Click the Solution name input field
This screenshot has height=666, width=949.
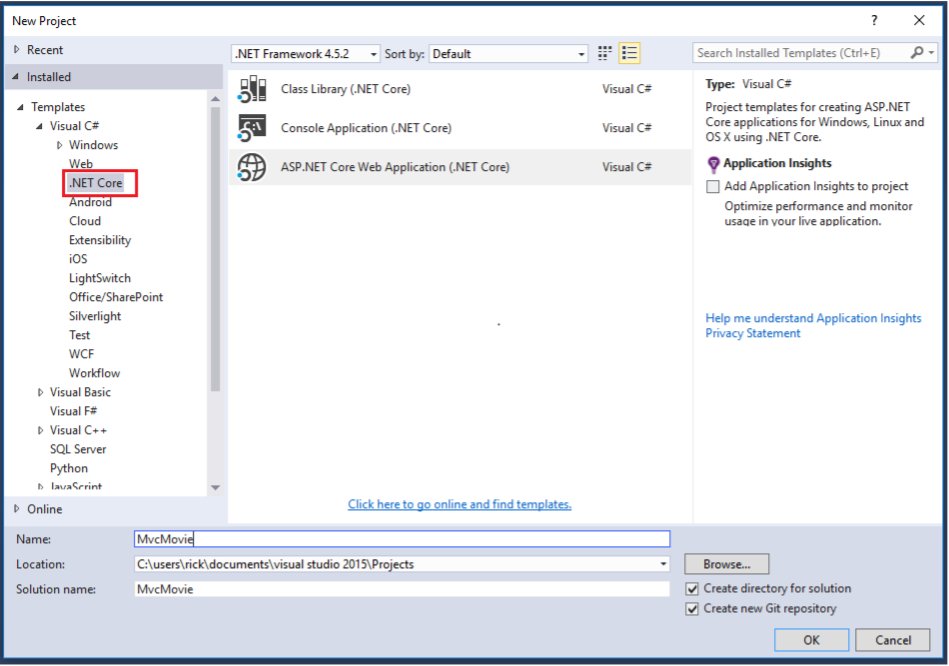coord(402,589)
